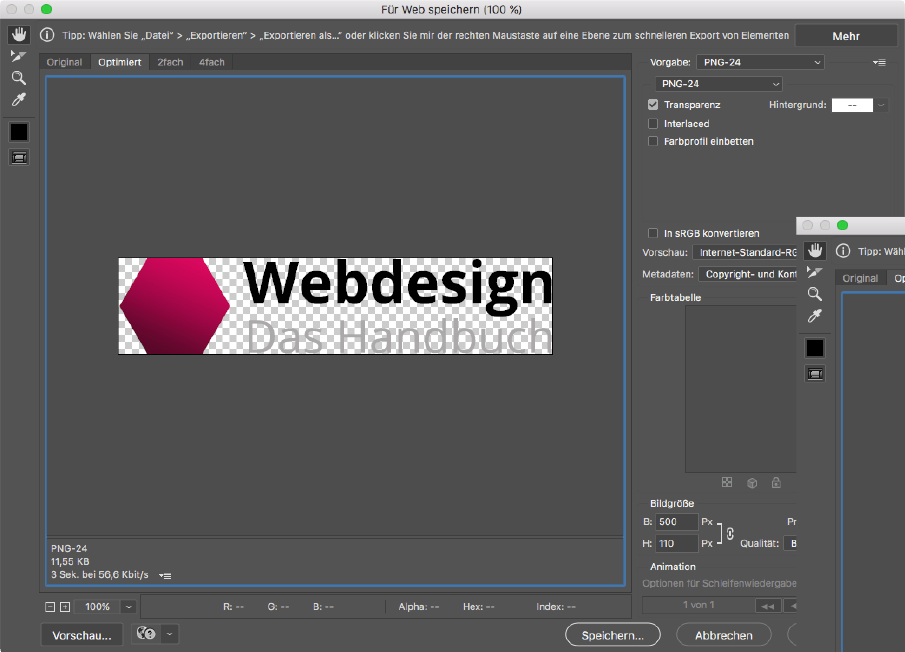Open the Vorschau Internet-Standard-RGB dropdown

745,253
